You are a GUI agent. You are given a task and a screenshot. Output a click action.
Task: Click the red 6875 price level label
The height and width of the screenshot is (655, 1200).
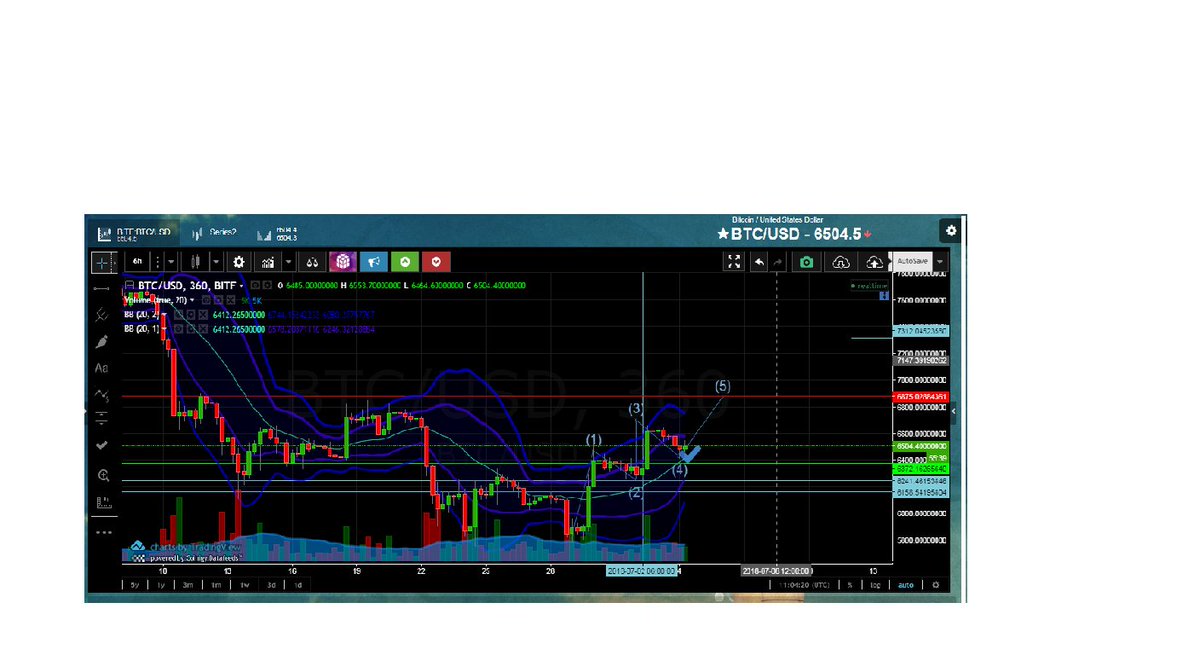tap(921, 397)
